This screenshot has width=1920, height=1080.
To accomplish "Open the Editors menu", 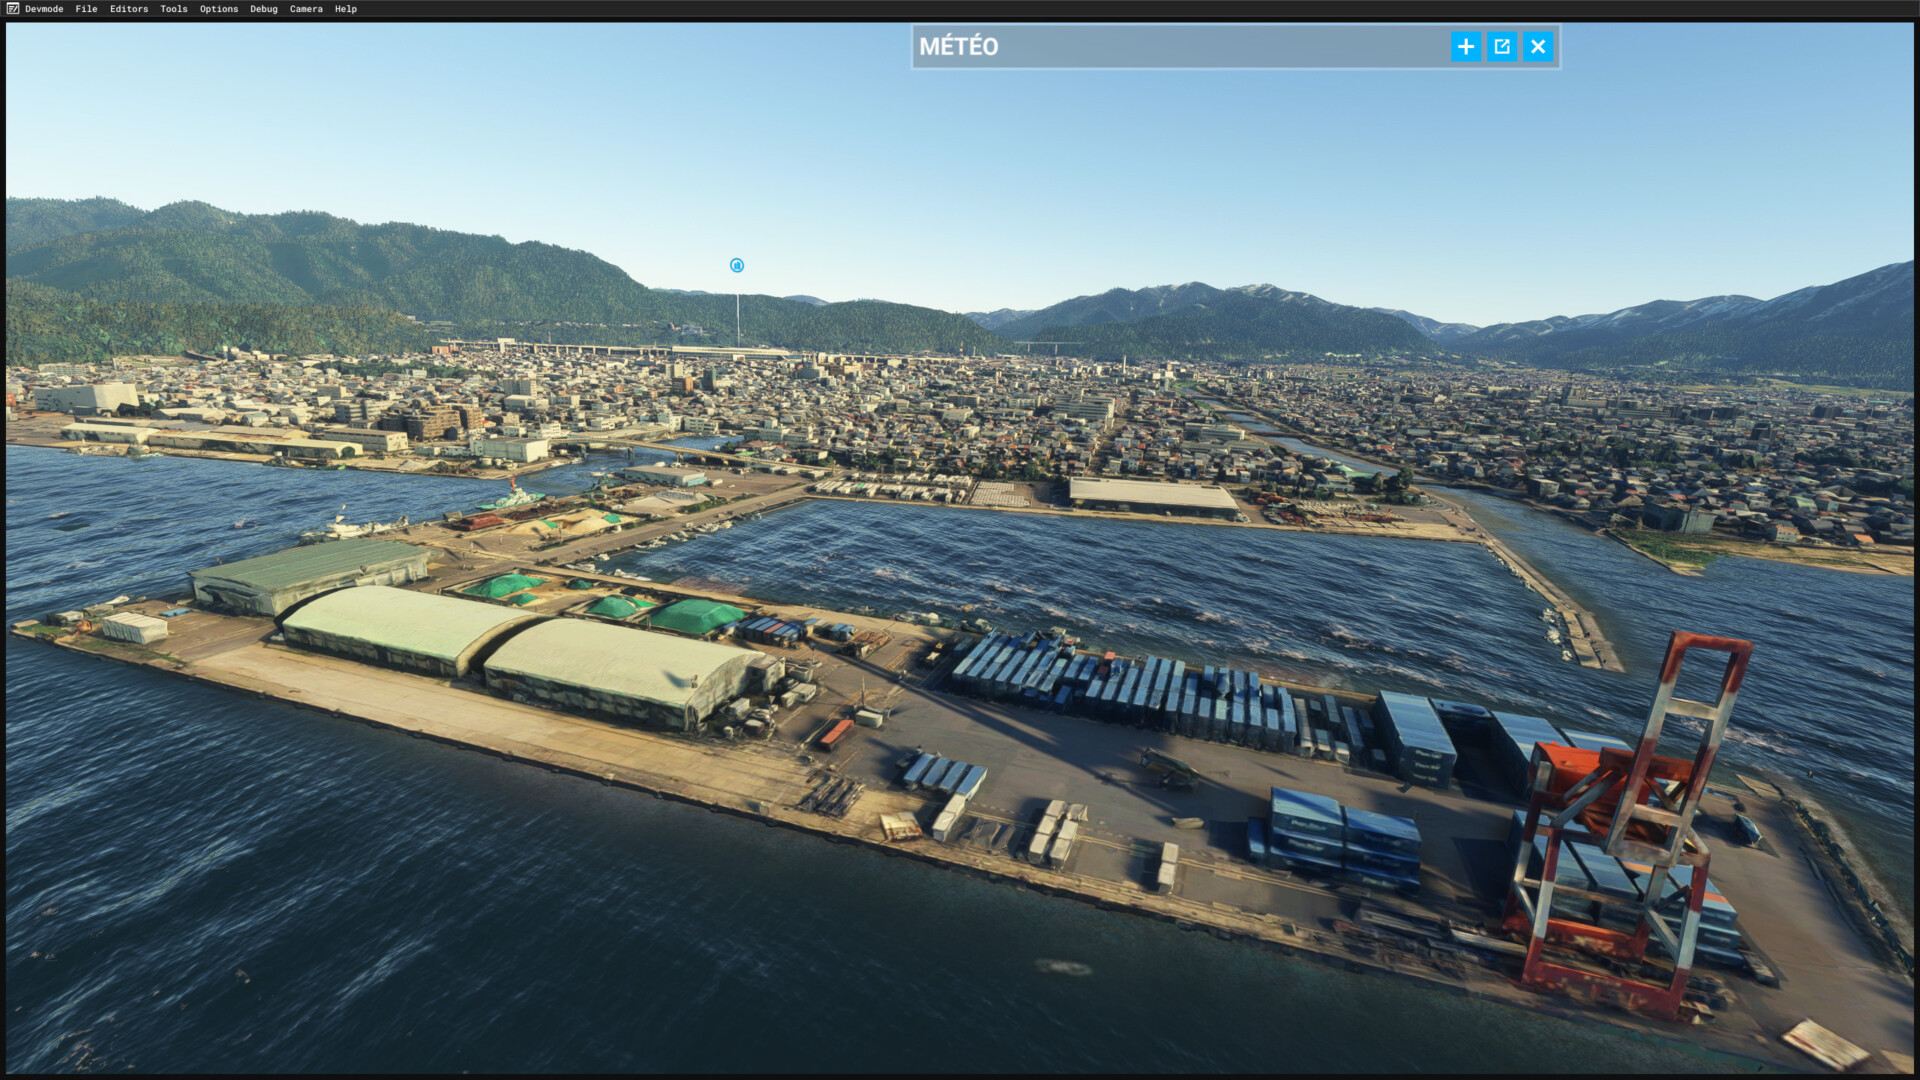I will tap(129, 9).
